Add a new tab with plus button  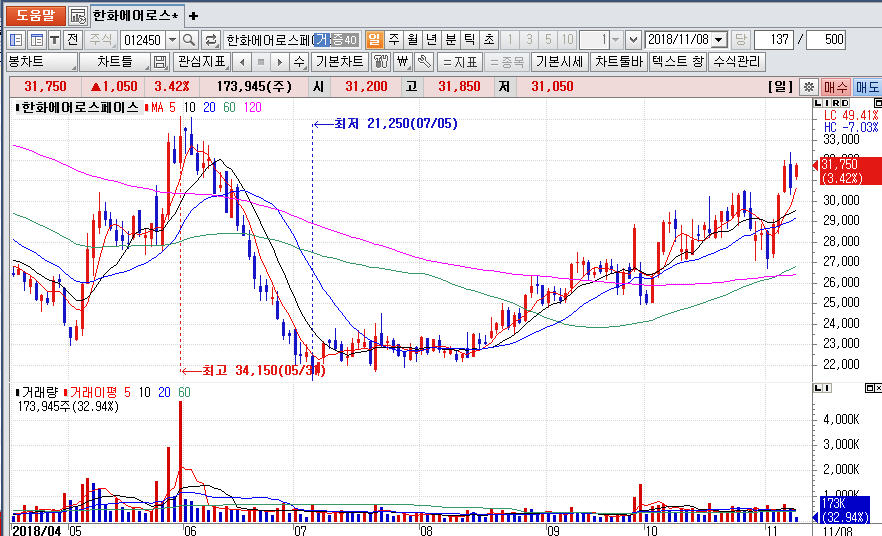(x=194, y=16)
